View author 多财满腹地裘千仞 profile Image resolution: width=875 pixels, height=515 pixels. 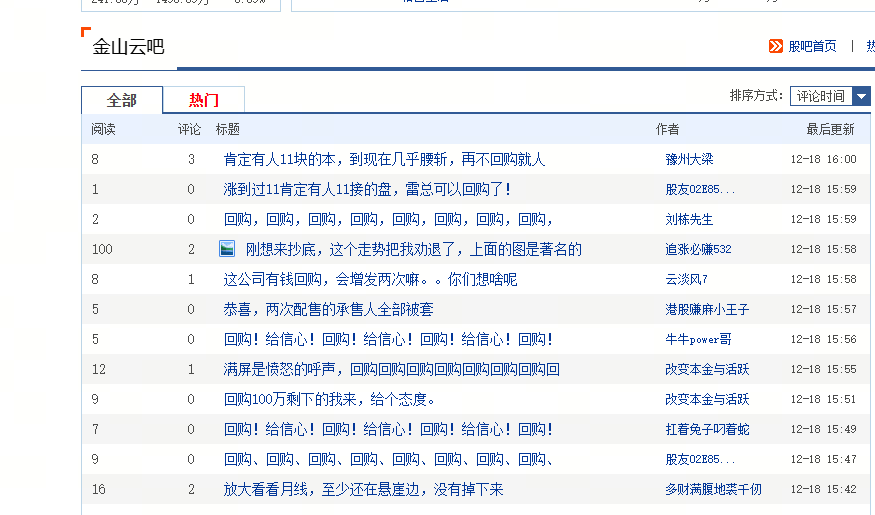[x=713, y=490]
